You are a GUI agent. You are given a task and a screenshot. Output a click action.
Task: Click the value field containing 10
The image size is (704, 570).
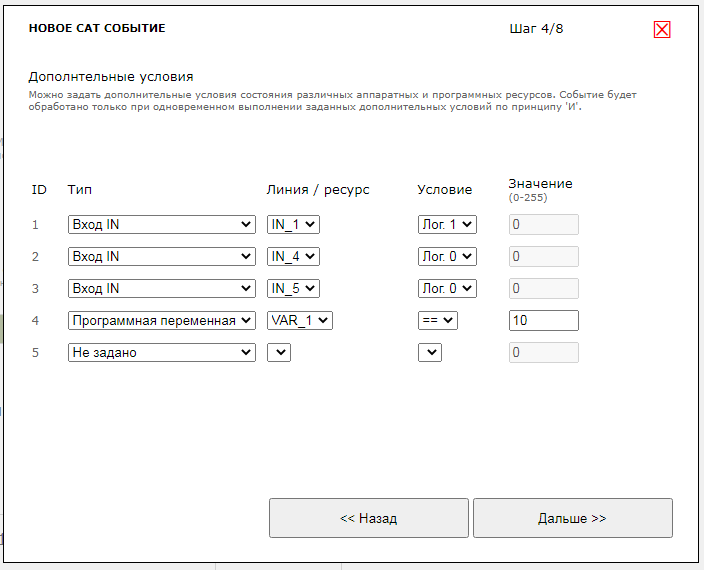pyautogui.click(x=543, y=321)
